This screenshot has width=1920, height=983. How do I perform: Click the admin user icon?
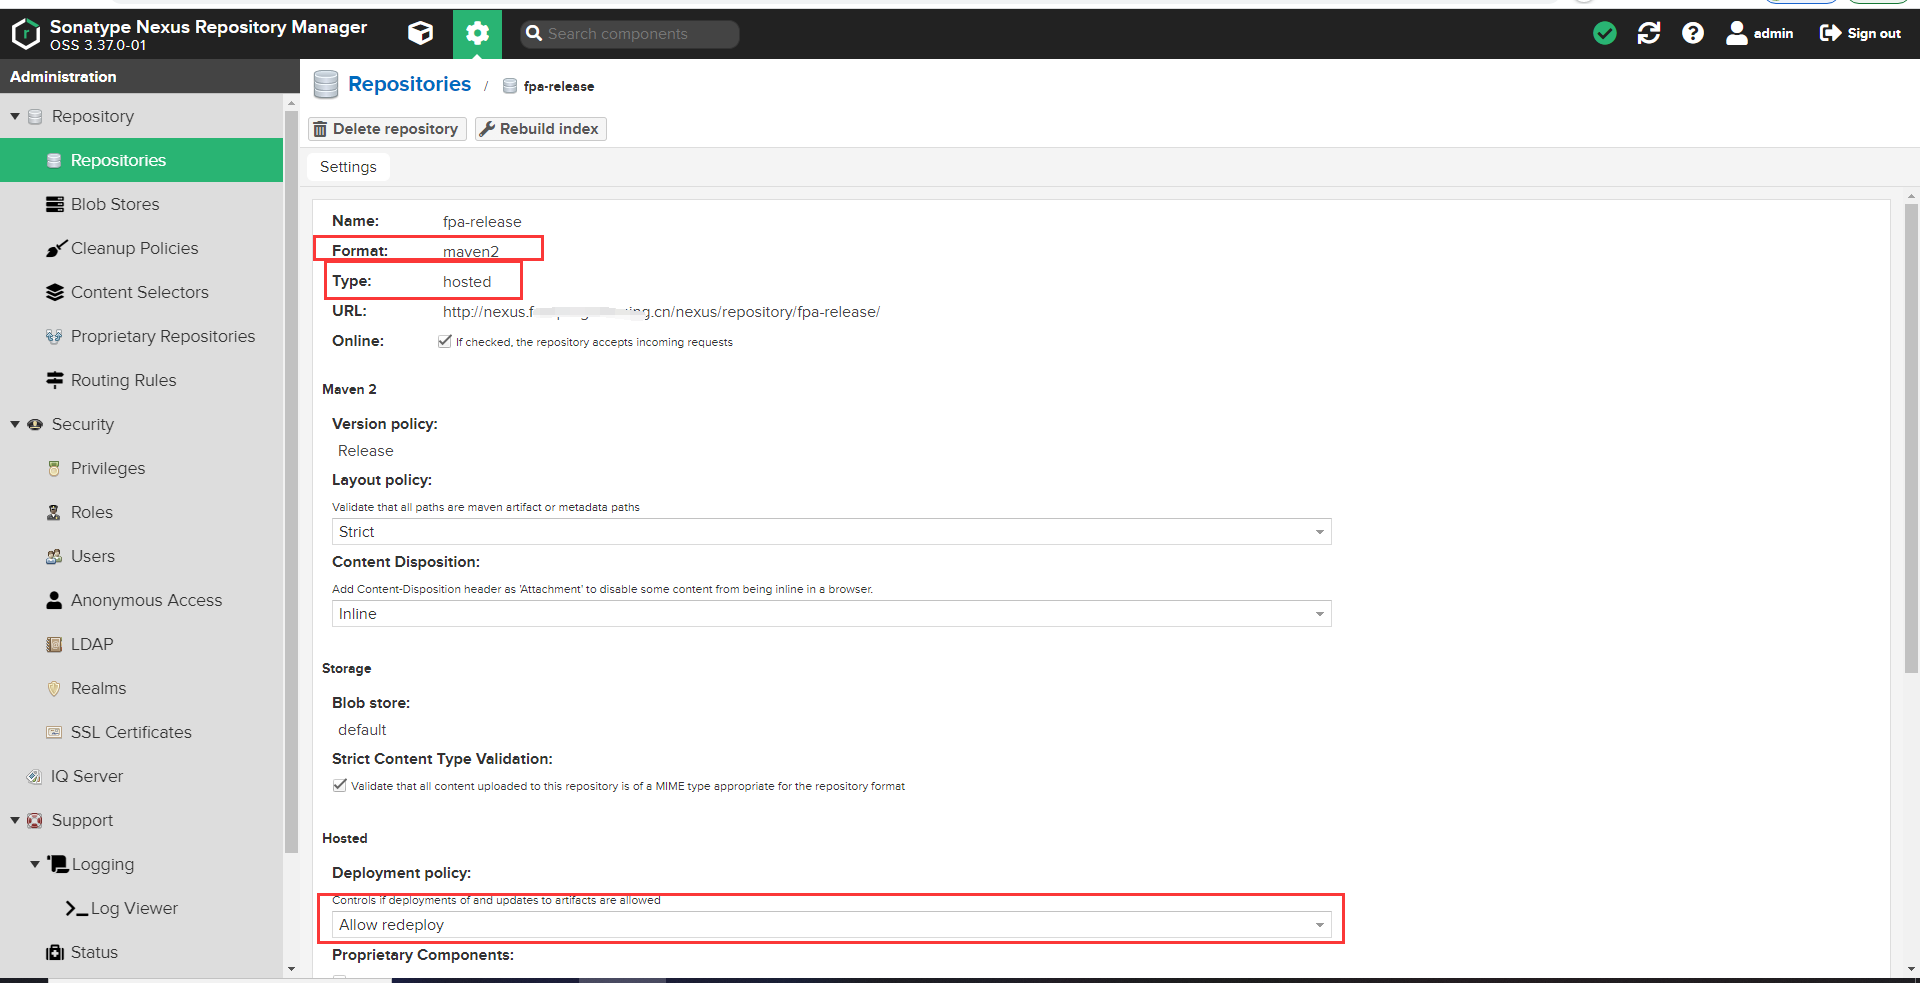(1737, 34)
